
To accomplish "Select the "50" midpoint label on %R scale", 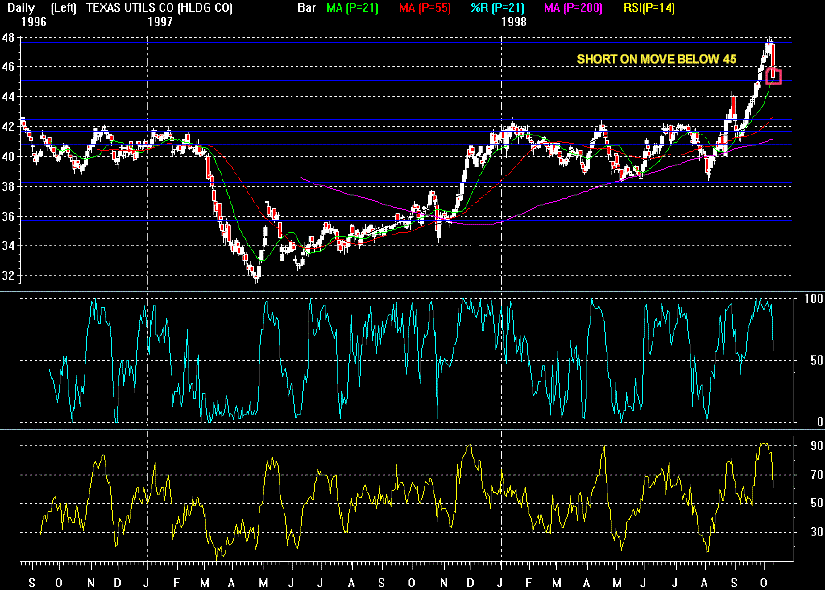I will click(x=817, y=361).
